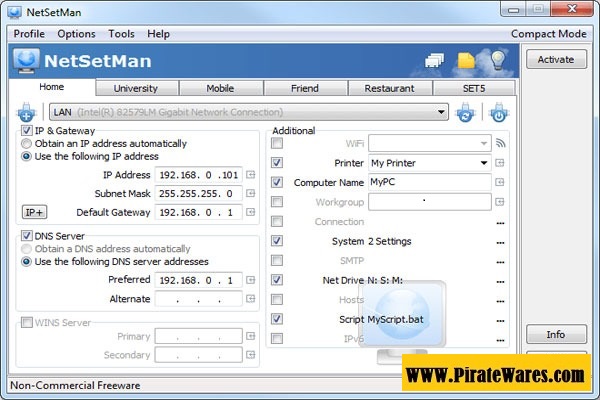Toggle the DNS Server checkbox

pyautogui.click(x=26, y=236)
